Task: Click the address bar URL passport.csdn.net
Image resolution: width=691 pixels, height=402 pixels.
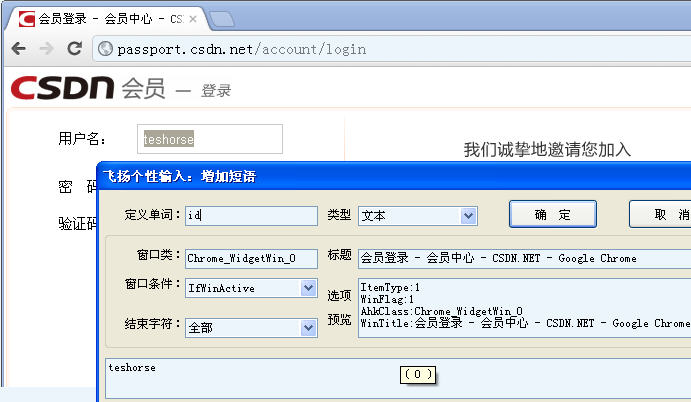Action: (241, 49)
